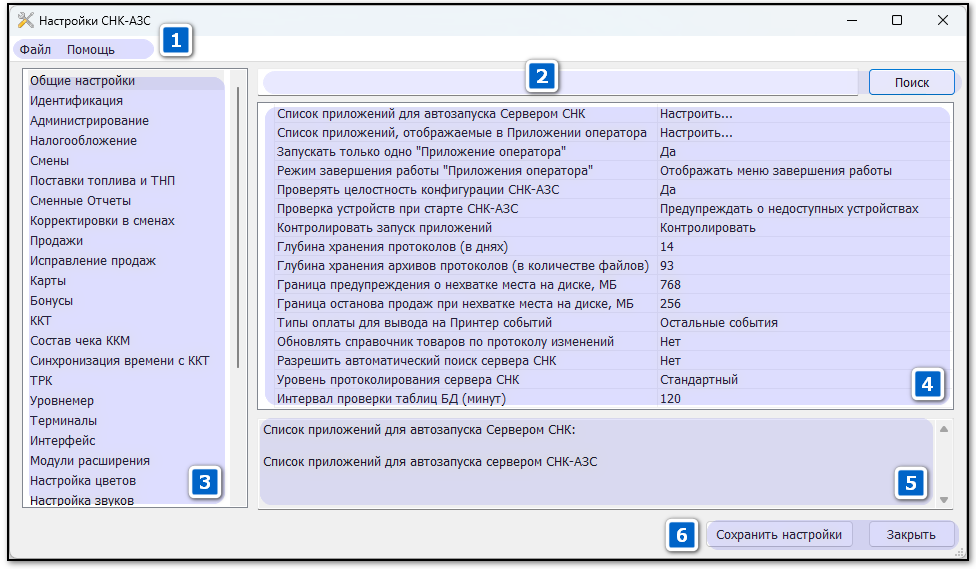Open Стандартный logging level dropdown value

(699, 380)
